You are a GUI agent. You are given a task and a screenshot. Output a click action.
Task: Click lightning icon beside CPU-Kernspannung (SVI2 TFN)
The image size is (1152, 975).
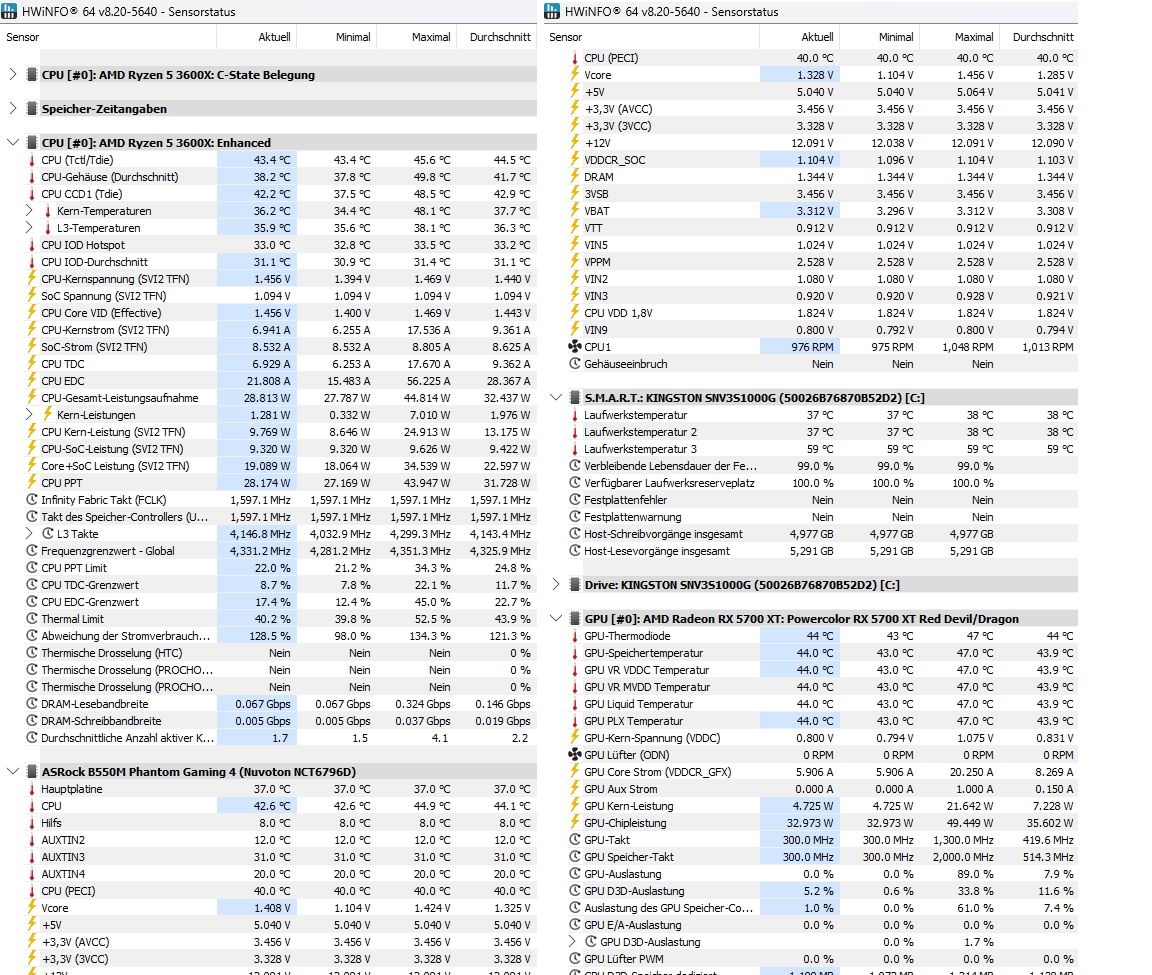click(x=32, y=278)
